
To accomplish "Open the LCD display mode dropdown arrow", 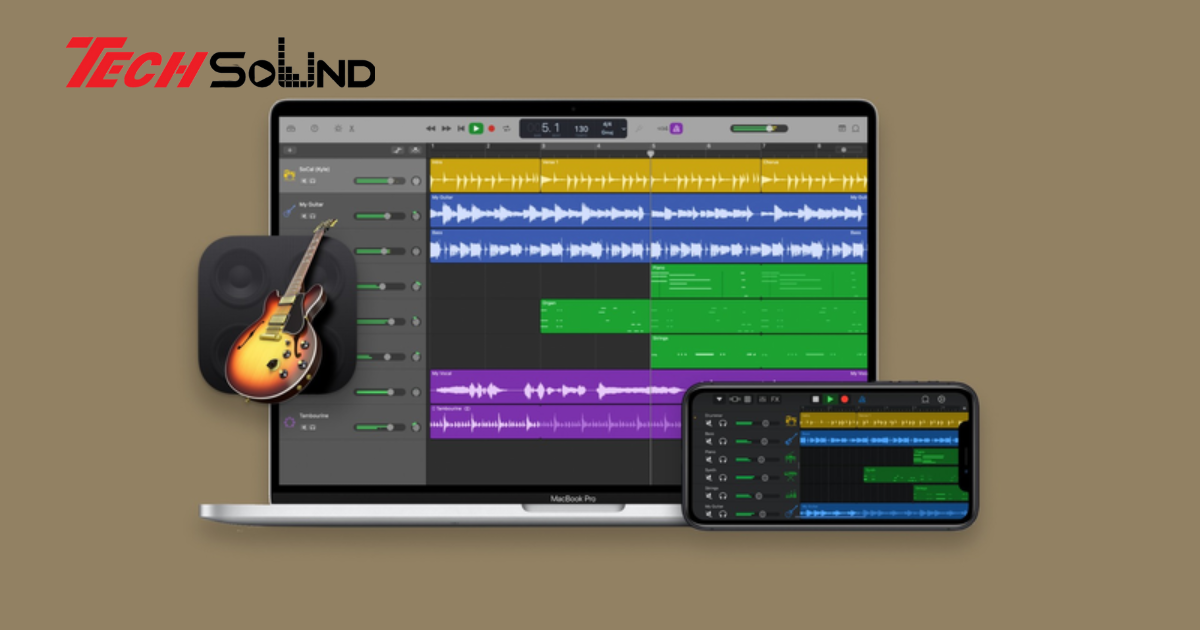I will [623, 129].
